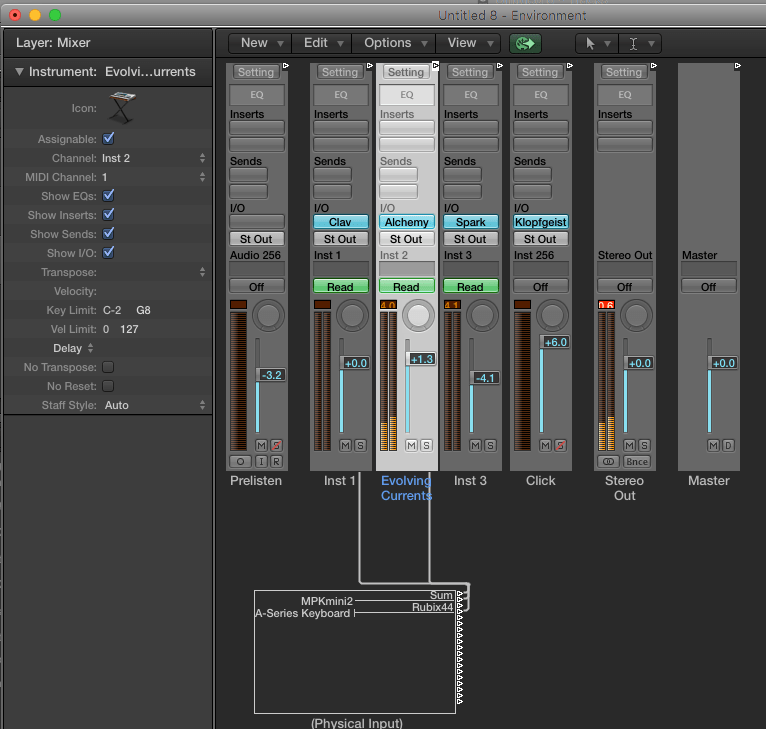Open the Staff Style Auto popup
The image size is (766, 729).
pyautogui.click(x=154, y=405)
